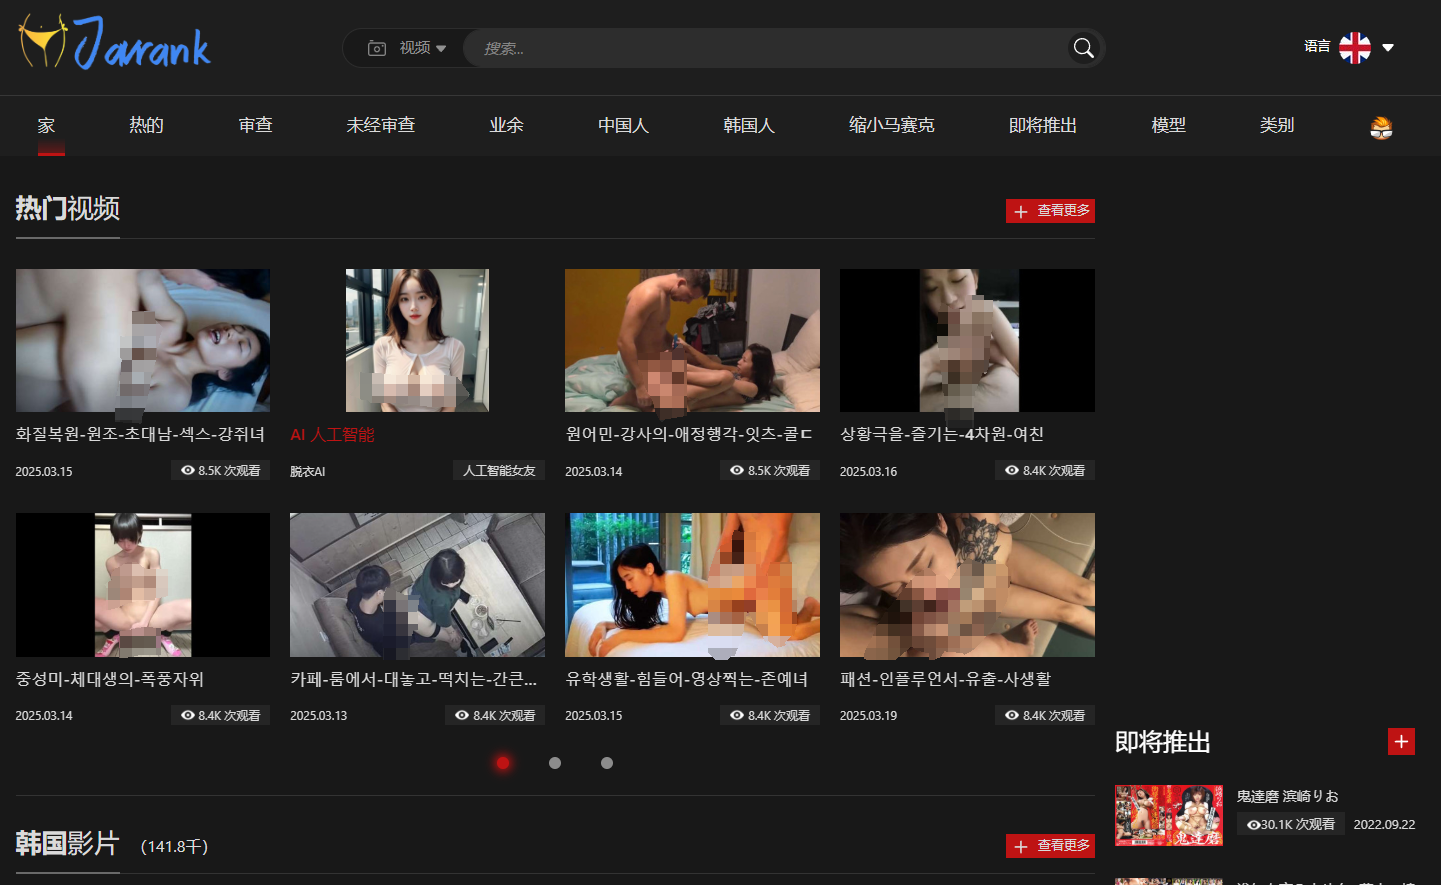
Task: Click the 韩国影片 section heading
Action: coord(67,843)
